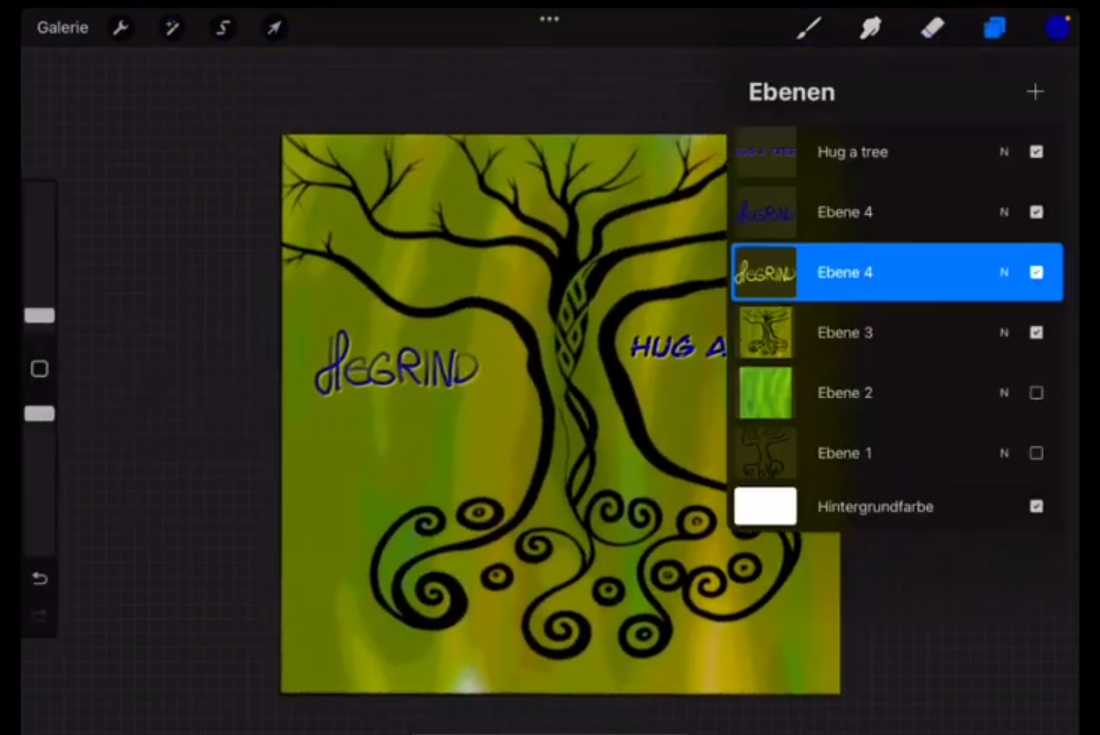Select the Eraser tool
Viewport: 1100px width, 735px height.
click(x=932, y=28)
